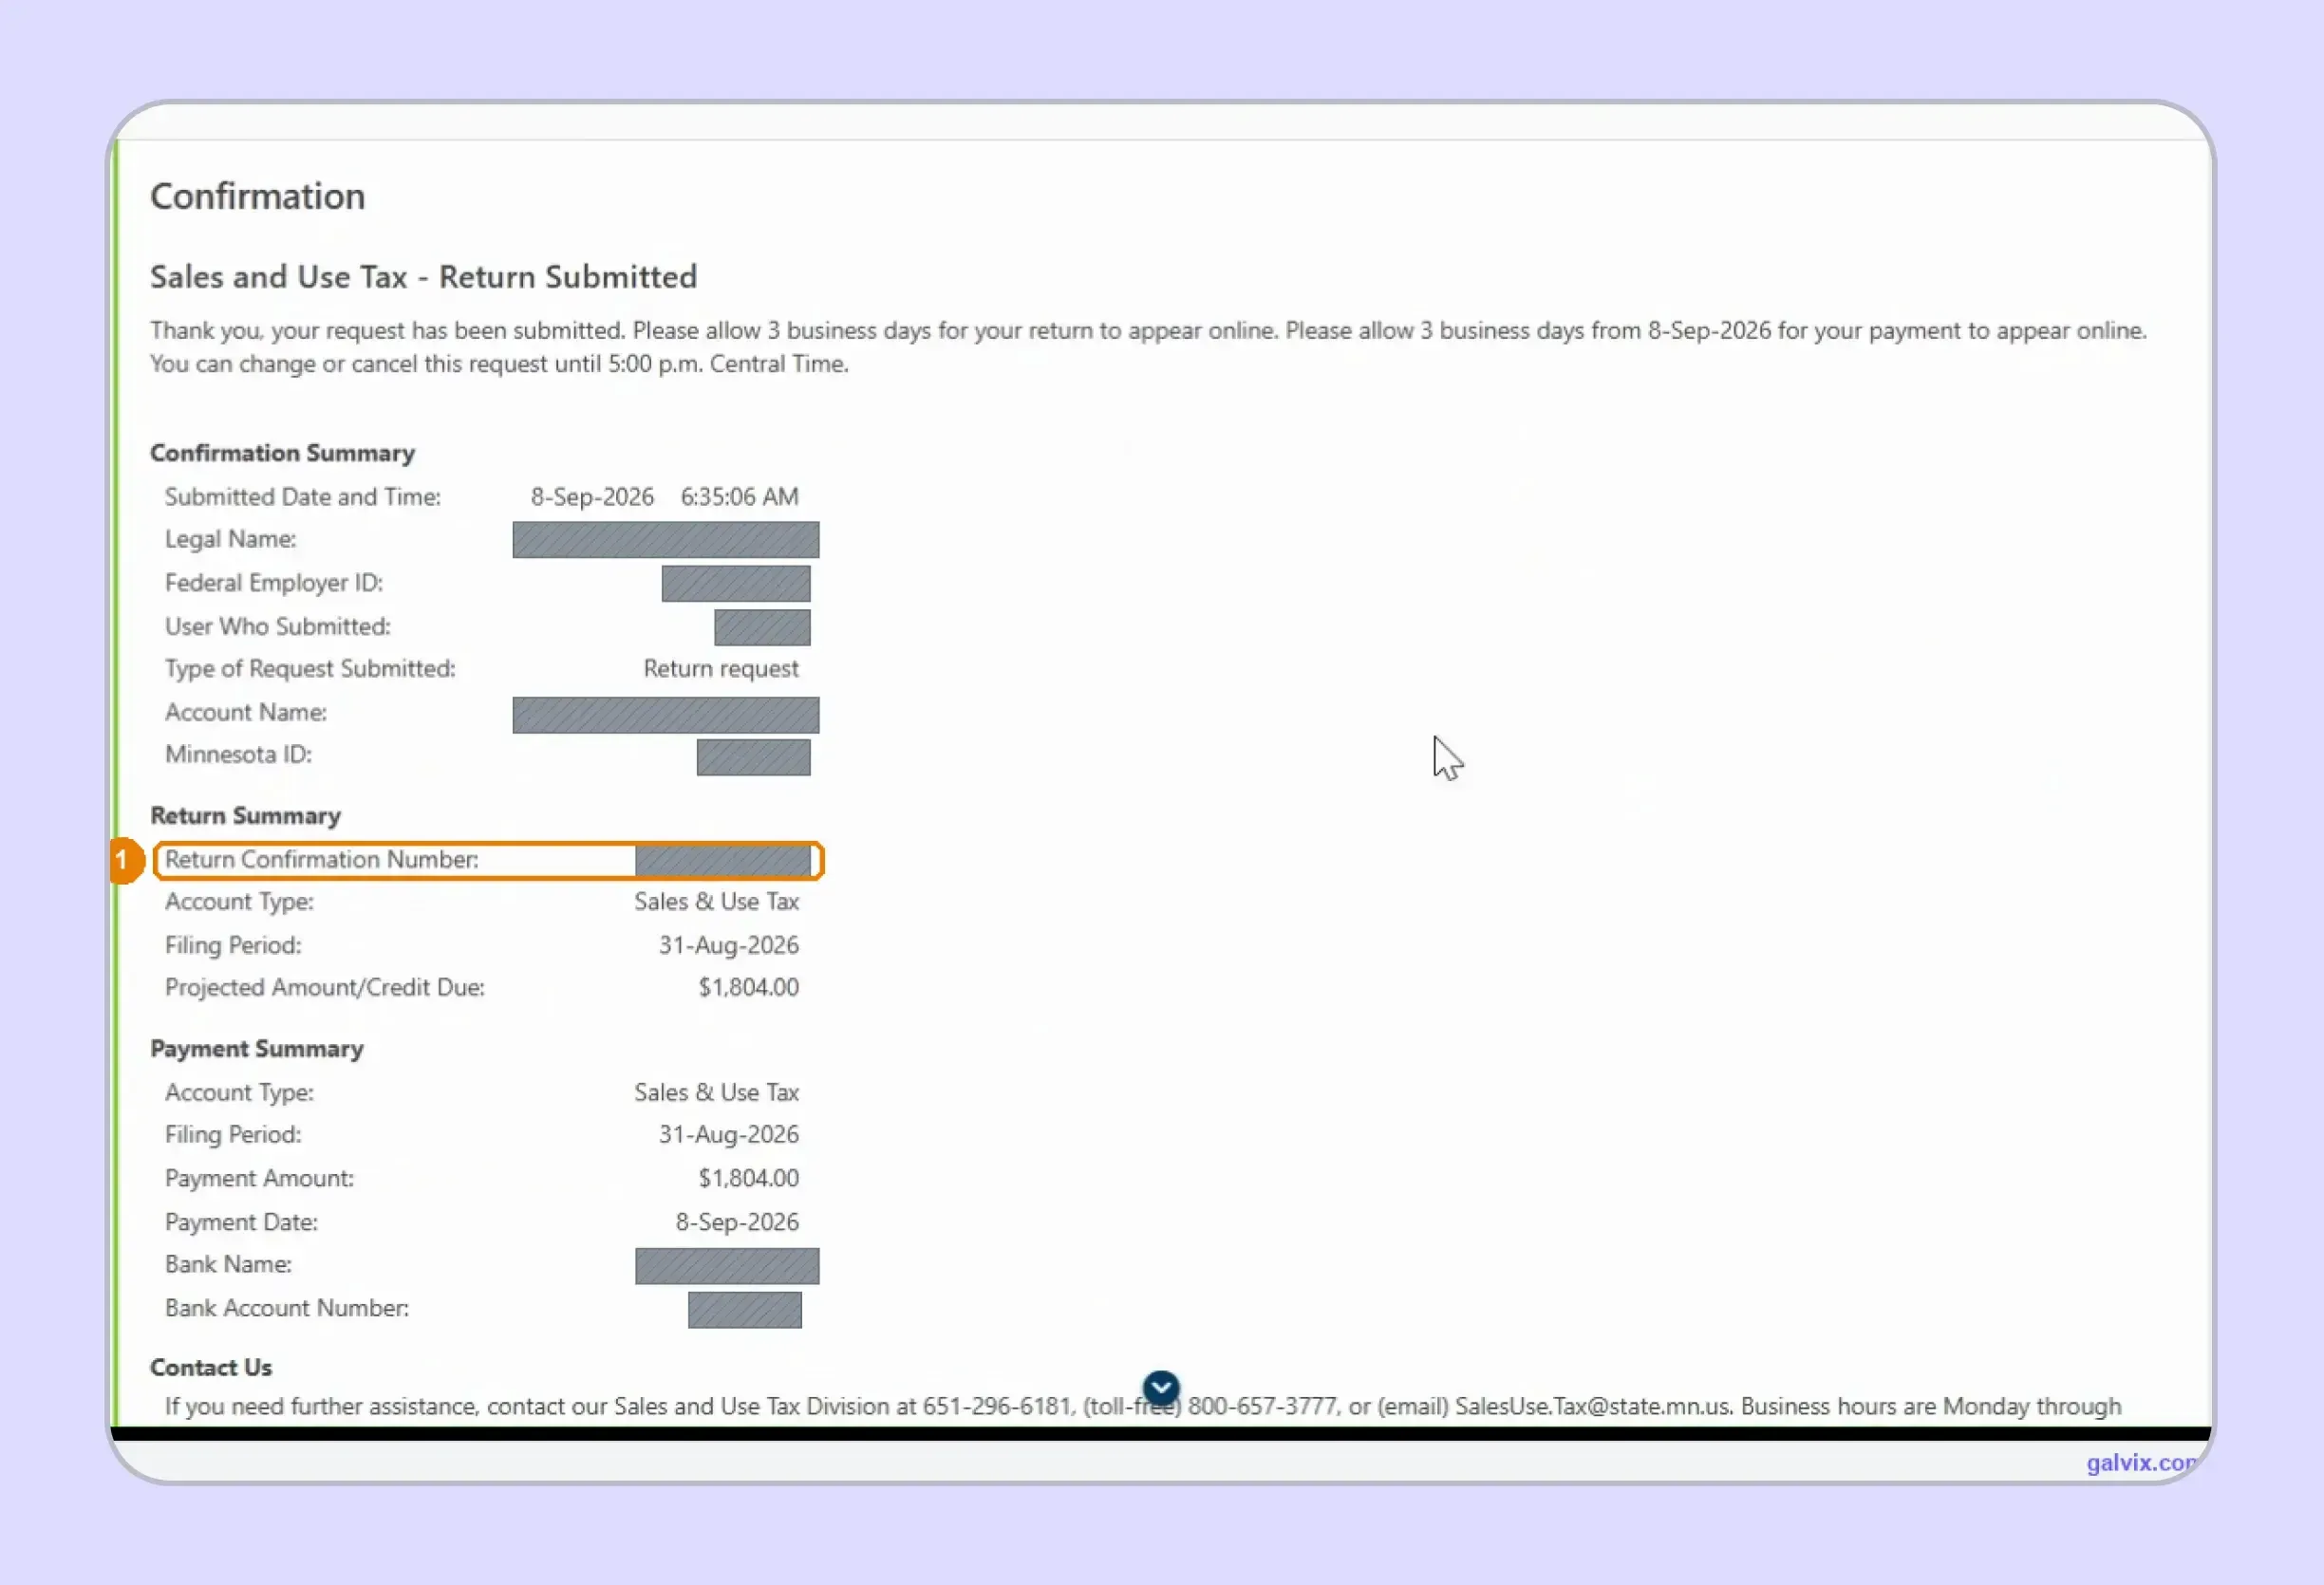Viewport: 2324px width, 1585px height.
Task: Click Account Type value under Return Summary
Action: point(717,902)
